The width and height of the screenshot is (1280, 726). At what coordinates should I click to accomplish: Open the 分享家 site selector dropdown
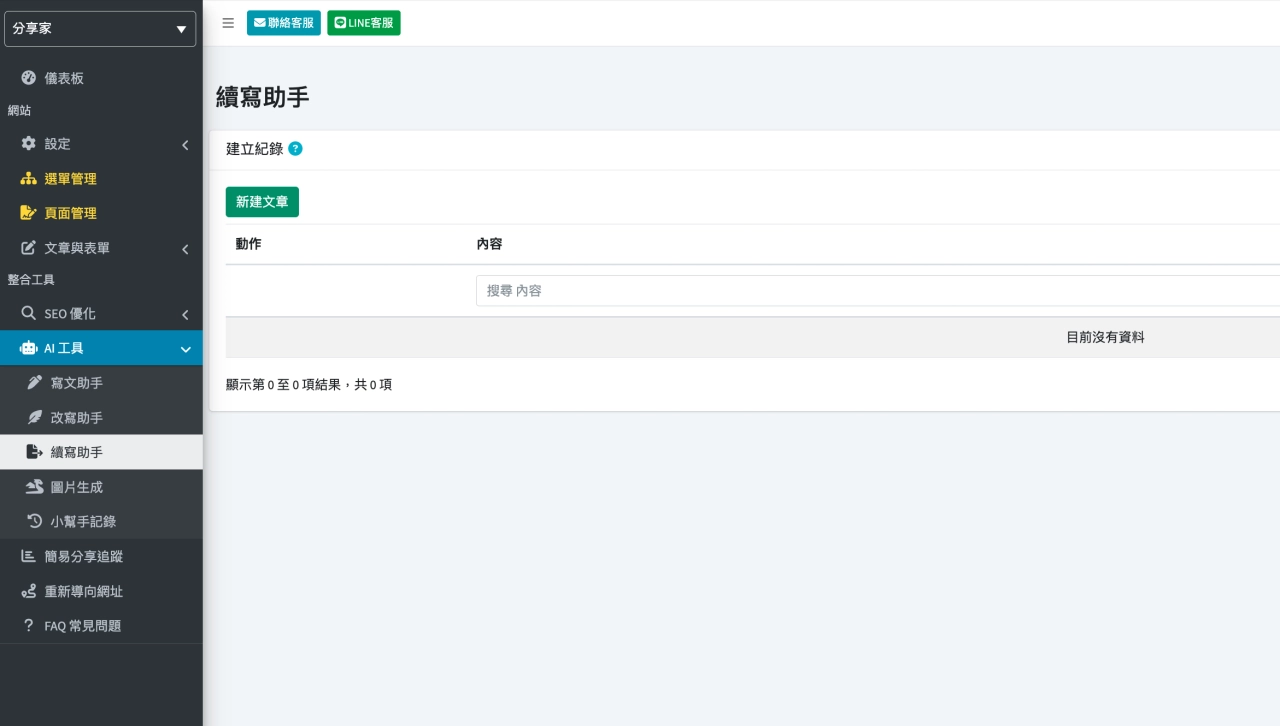[x=100, y=29]
